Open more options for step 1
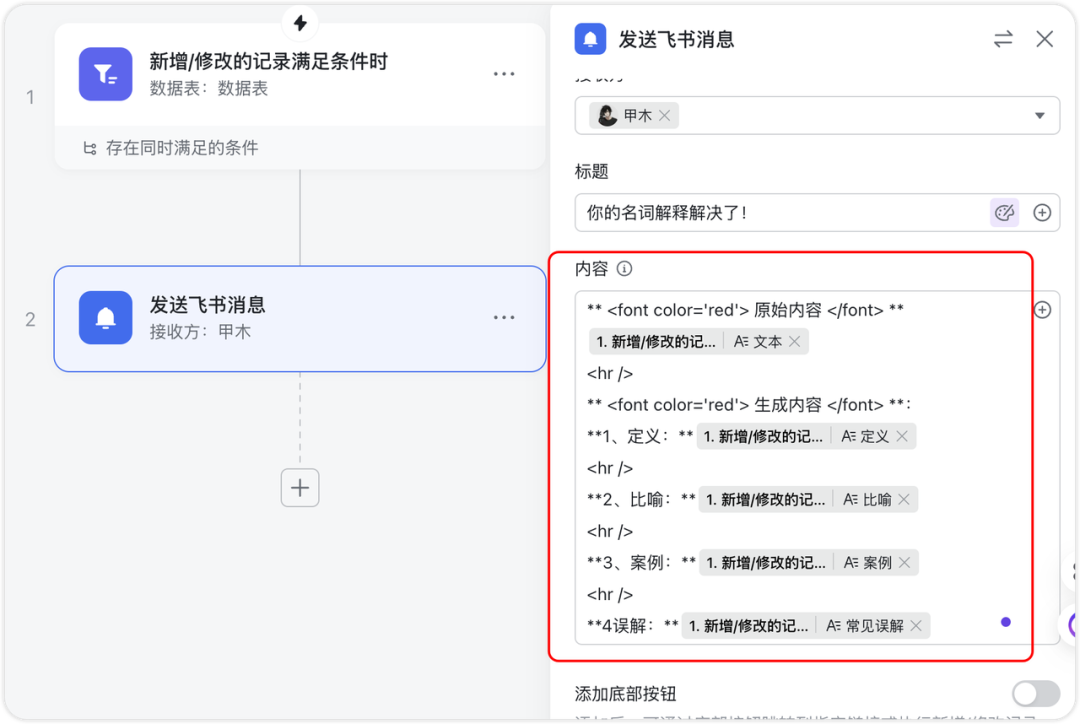 click(504, 74)
